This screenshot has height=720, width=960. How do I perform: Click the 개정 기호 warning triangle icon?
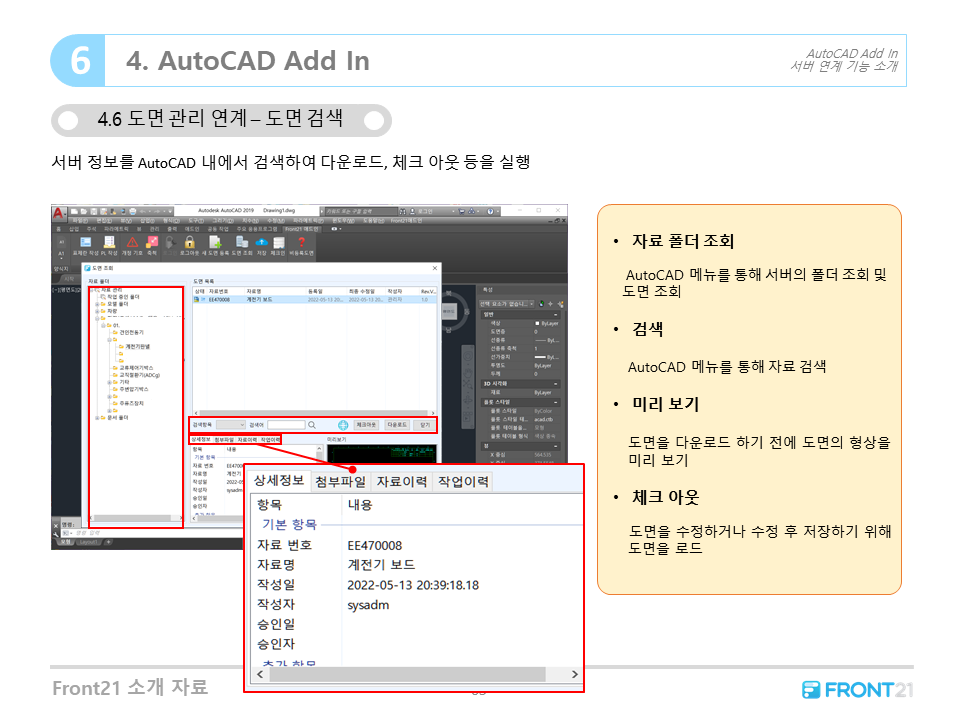(x=132, y=243)
